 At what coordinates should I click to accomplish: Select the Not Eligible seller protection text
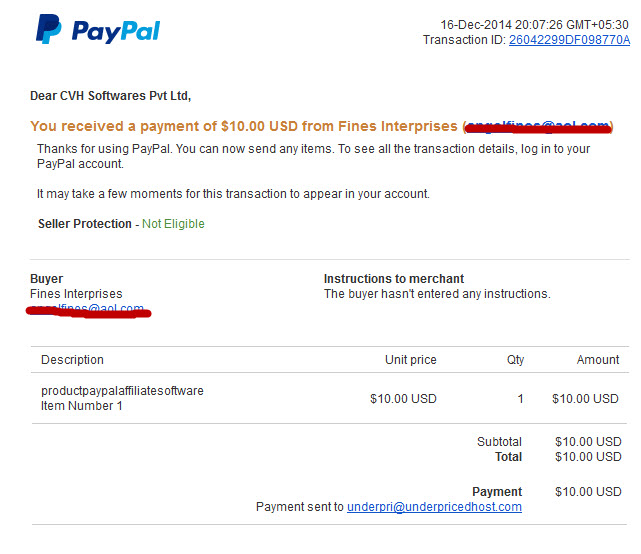[x=173, y=224]
